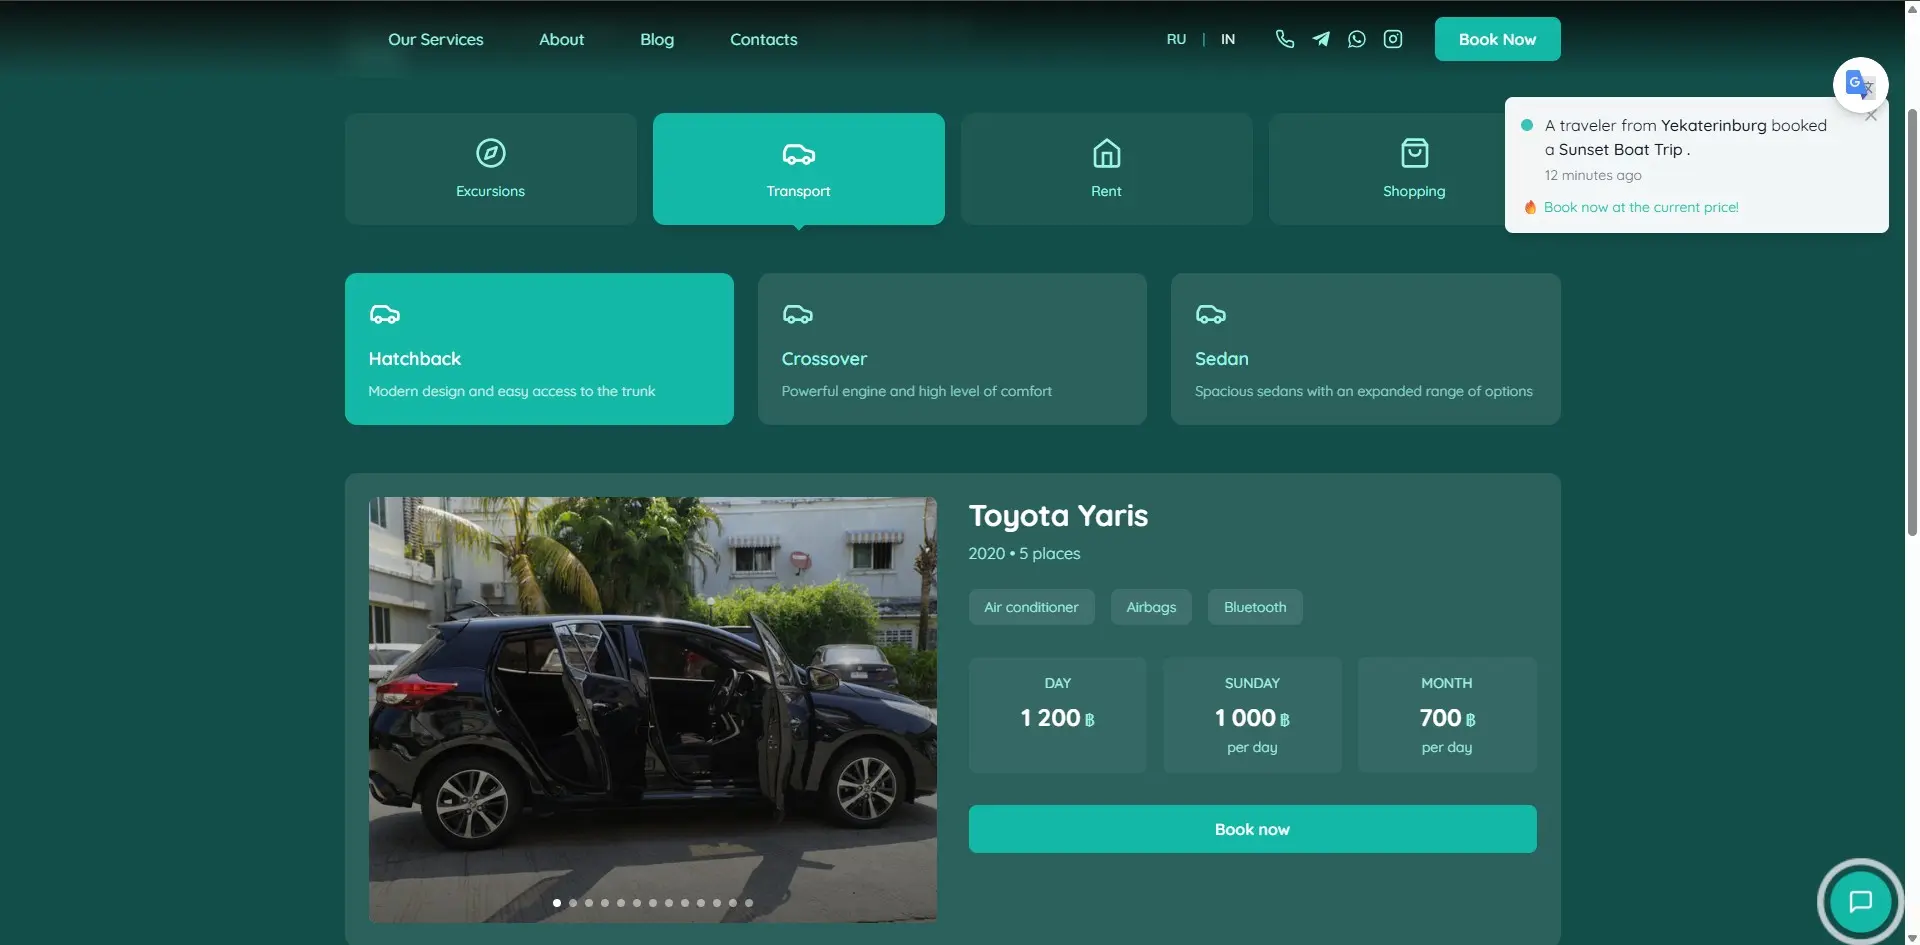Switch language to IN
Viewport: 1920px width, 945px height.
point(1228,39)
